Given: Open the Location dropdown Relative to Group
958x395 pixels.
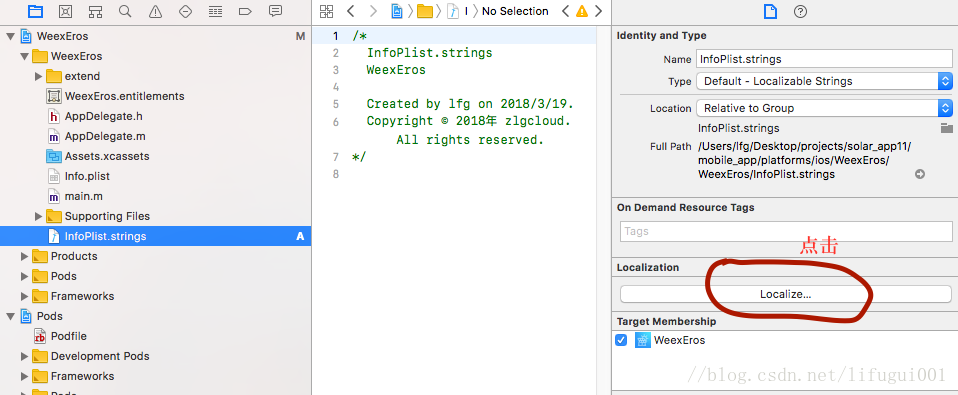Looking at the screenshot, I should pos(824,108).
